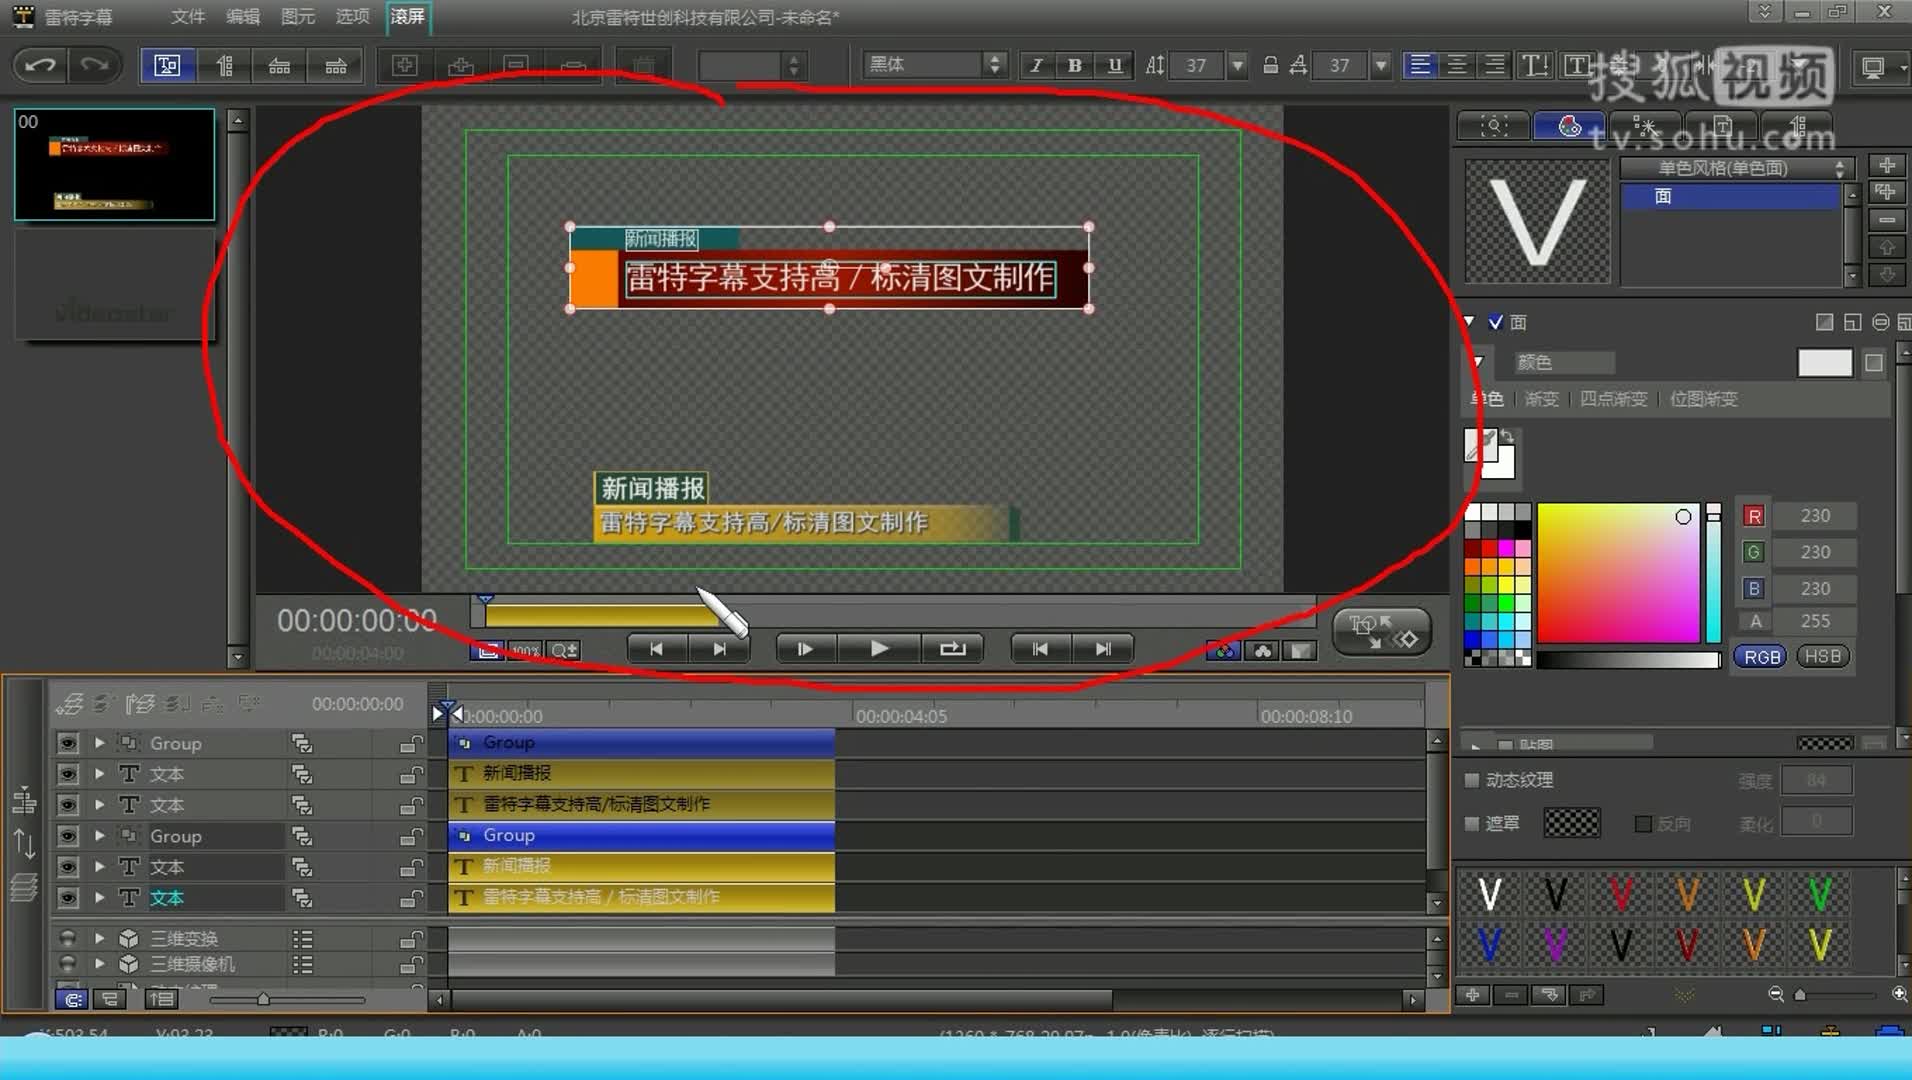This screenshot has height=1080, width=1912.
Task: Click the redo arrow icon
Action: click(x=94, y=66)
